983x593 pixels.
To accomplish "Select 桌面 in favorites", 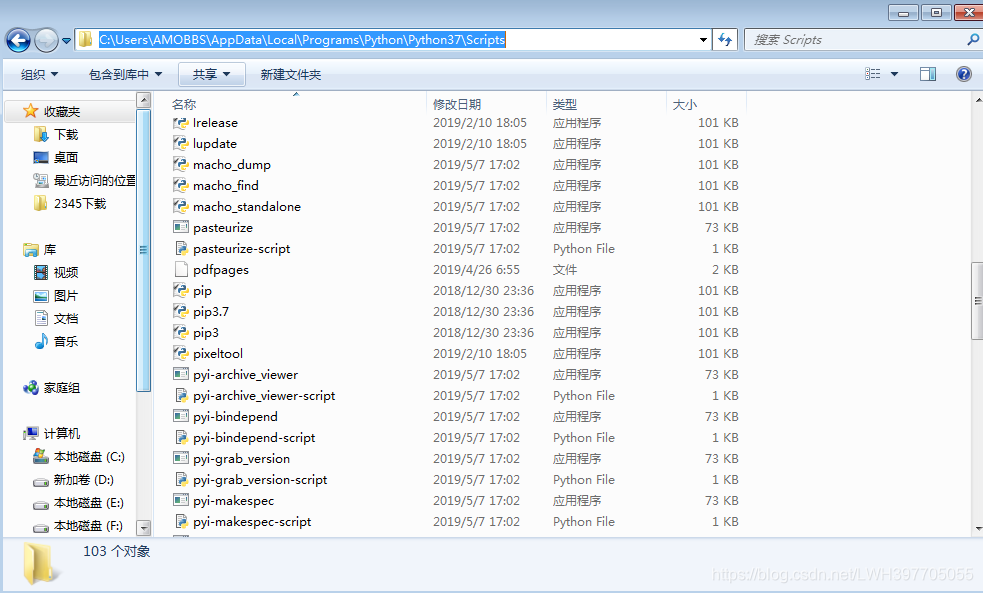I will (66, 157).
